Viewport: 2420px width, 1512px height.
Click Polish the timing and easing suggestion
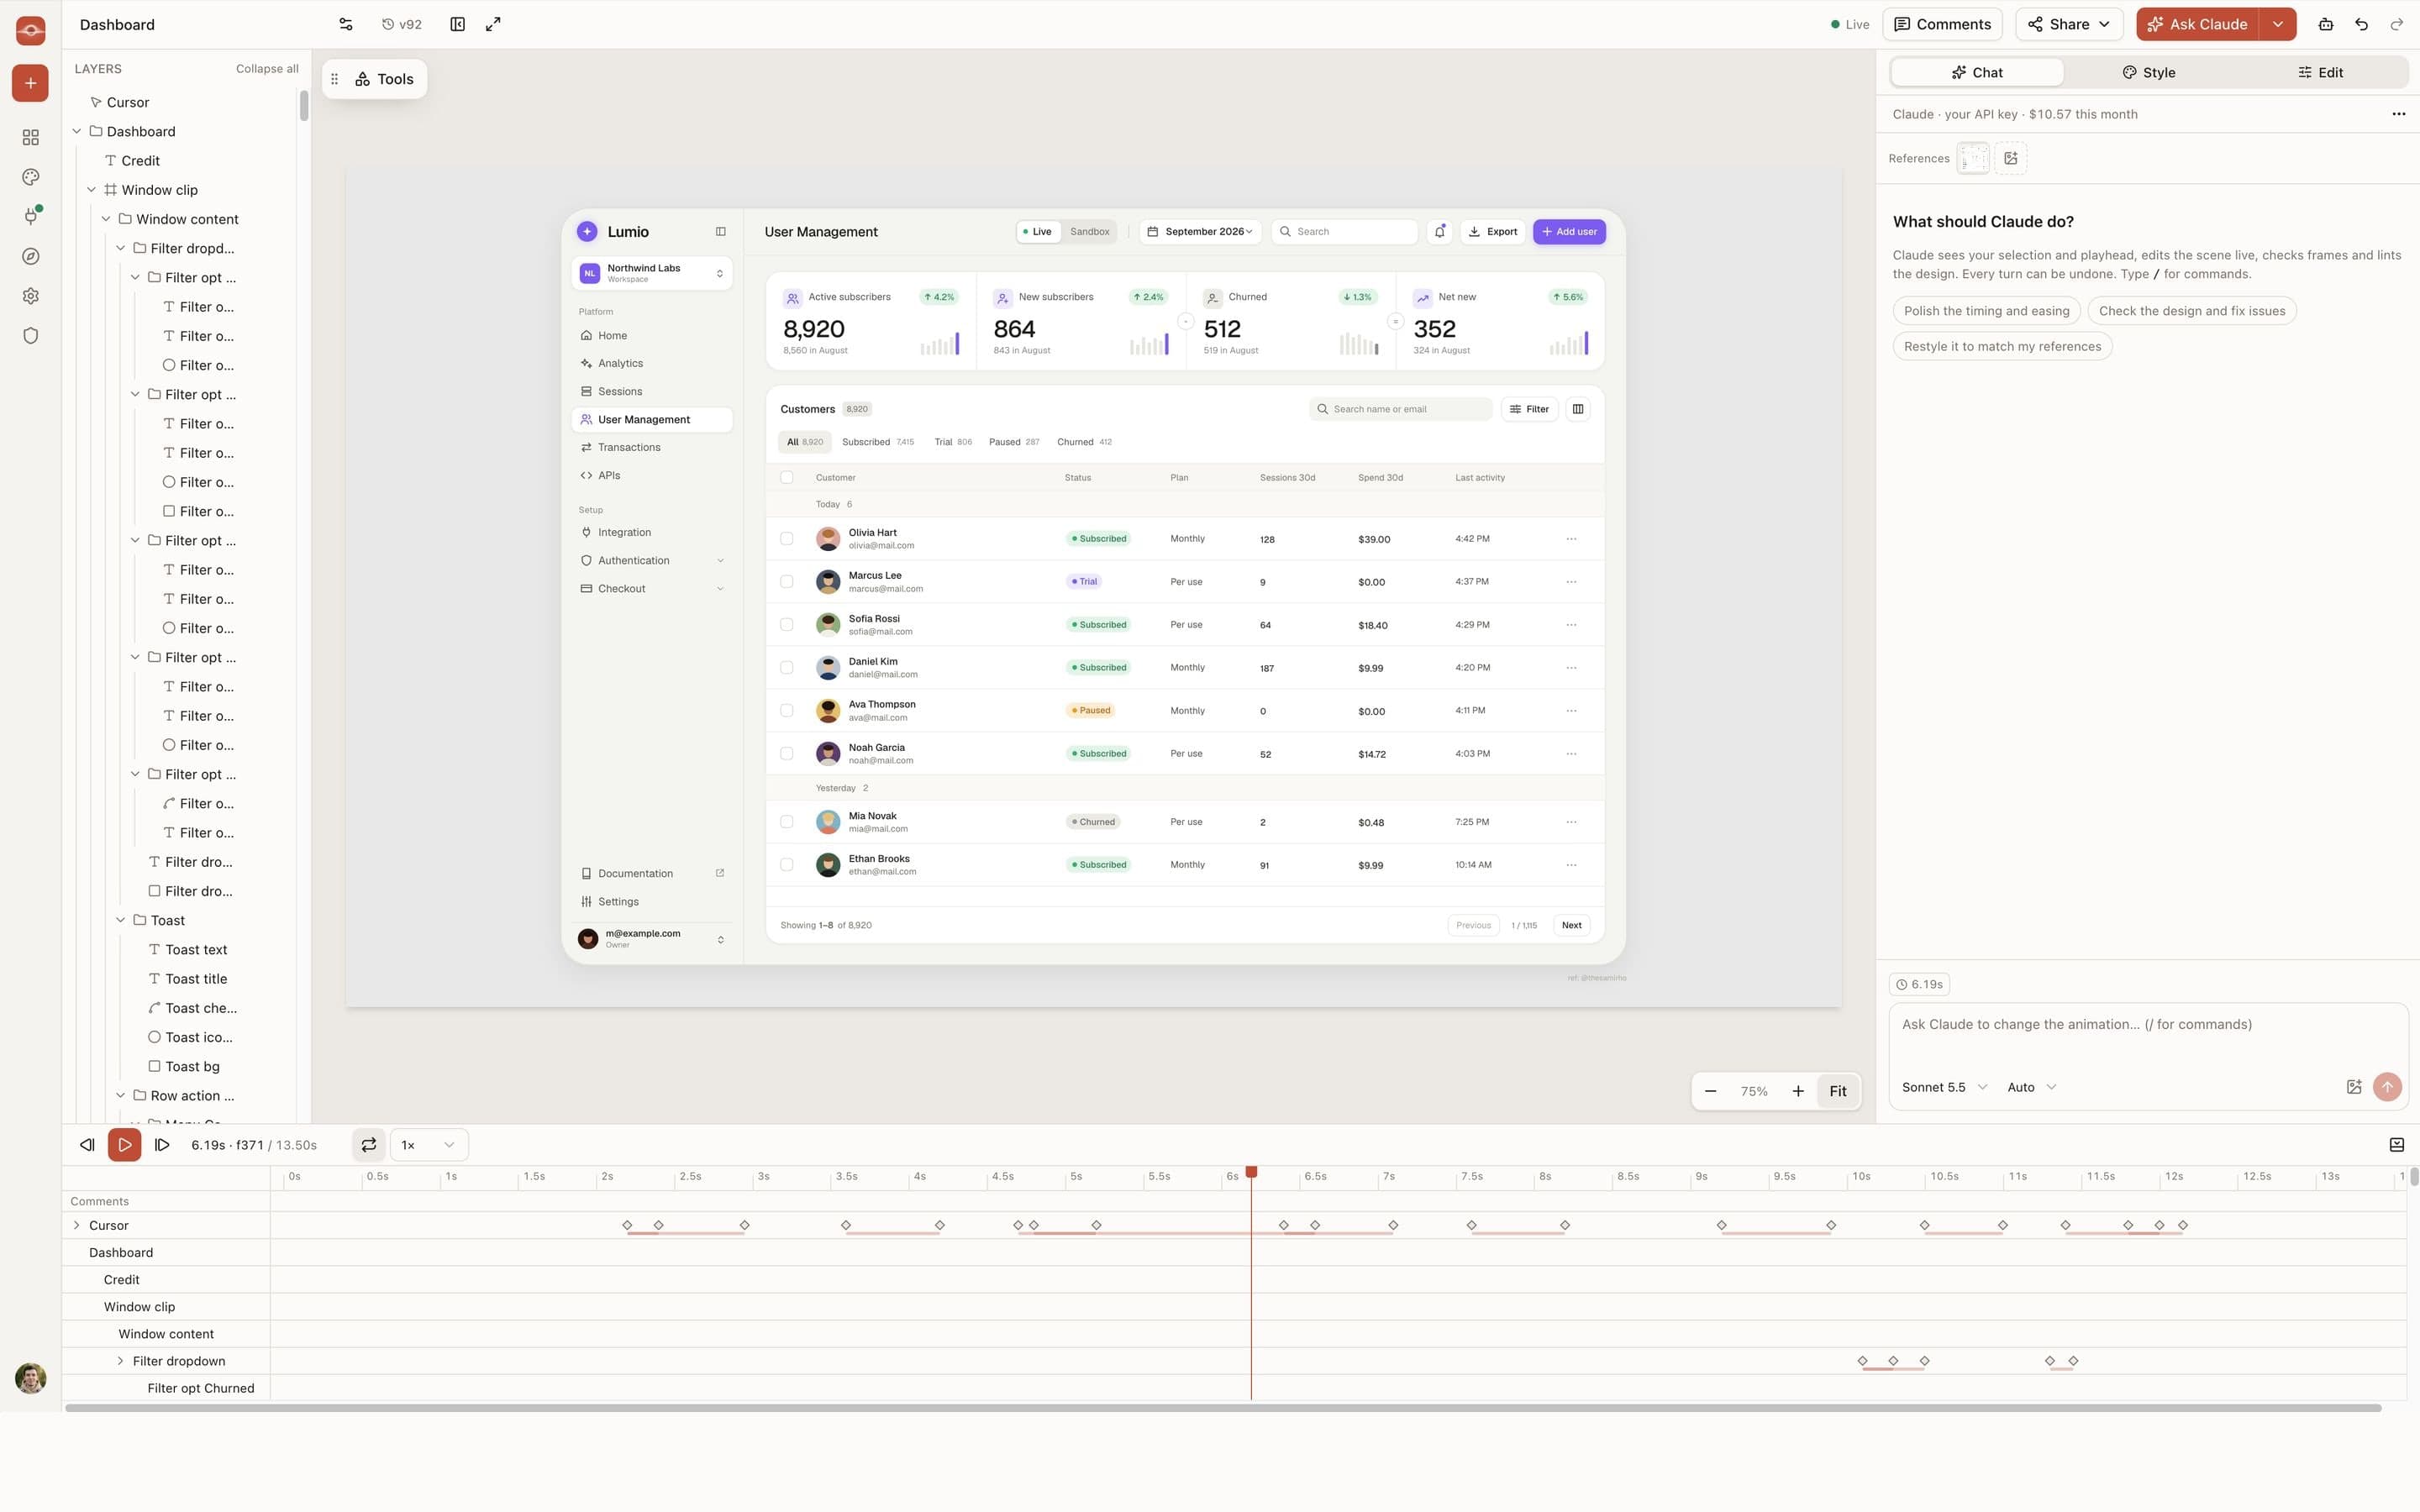[1986, 311]
